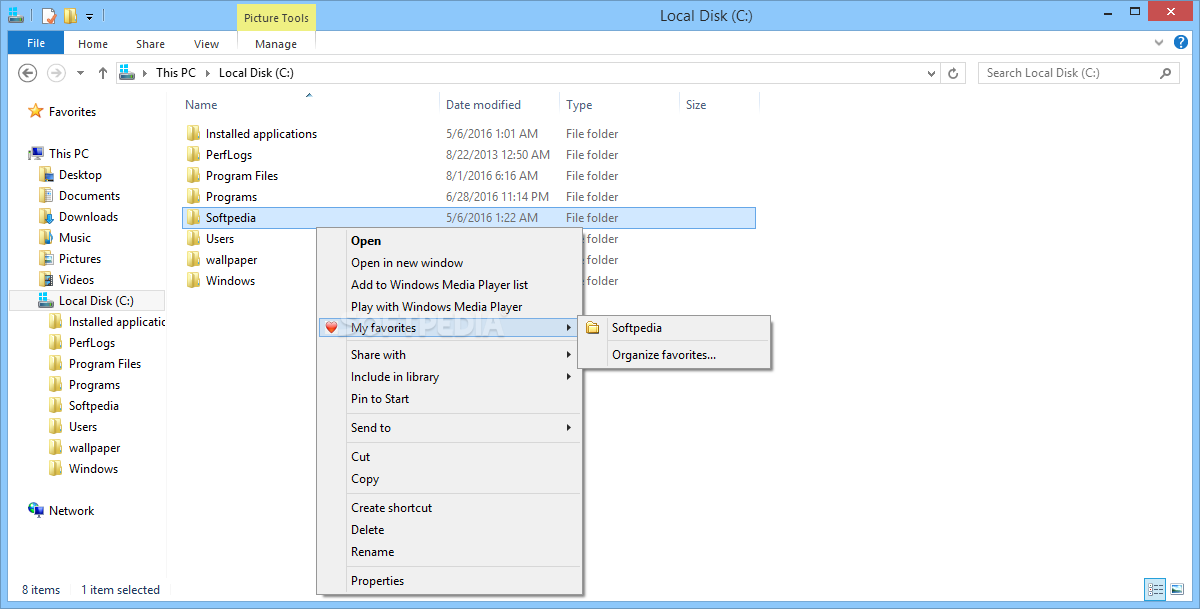Switch to the Share ribbon tab

coord(151,44)
